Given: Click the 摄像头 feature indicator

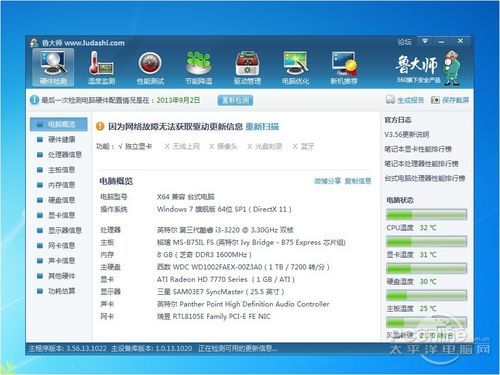Looking at the screenshot, I should point(223,146).
